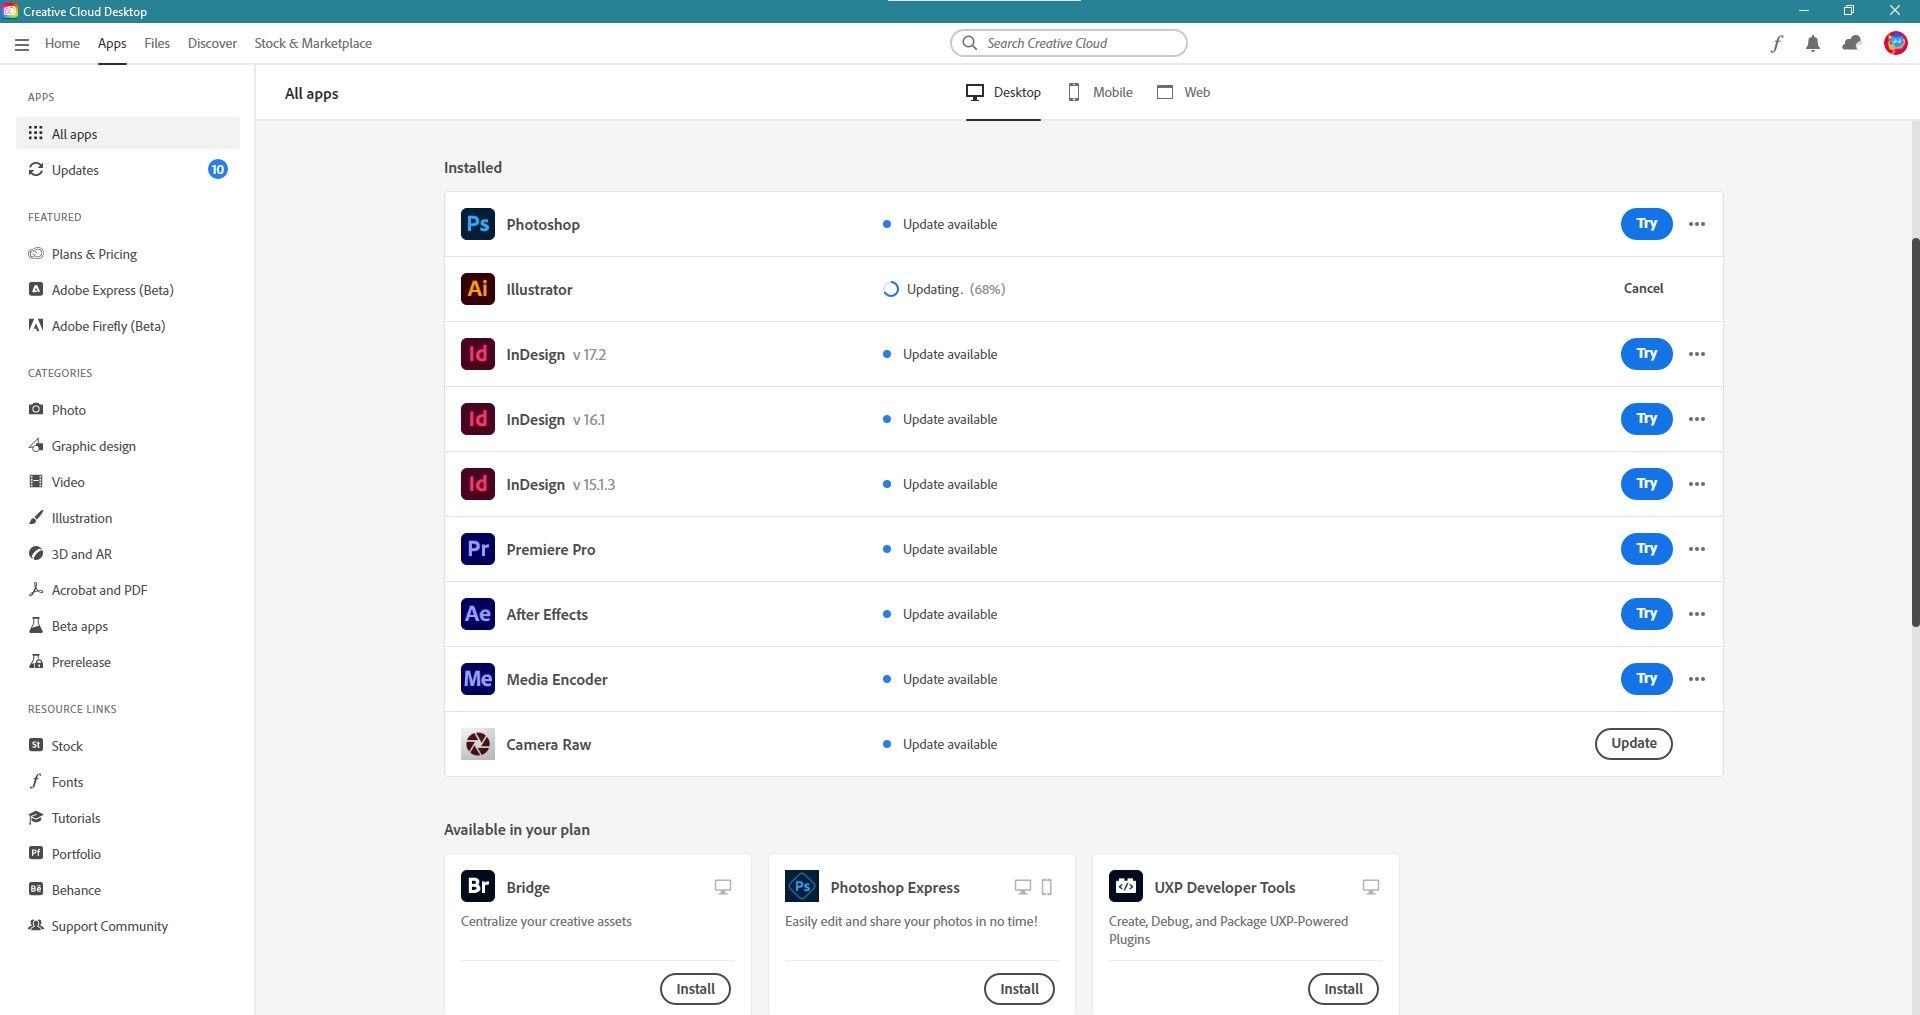1920x1015 pixels.
Task: Click the Media Encoder app icon
Action: [478, 679]
